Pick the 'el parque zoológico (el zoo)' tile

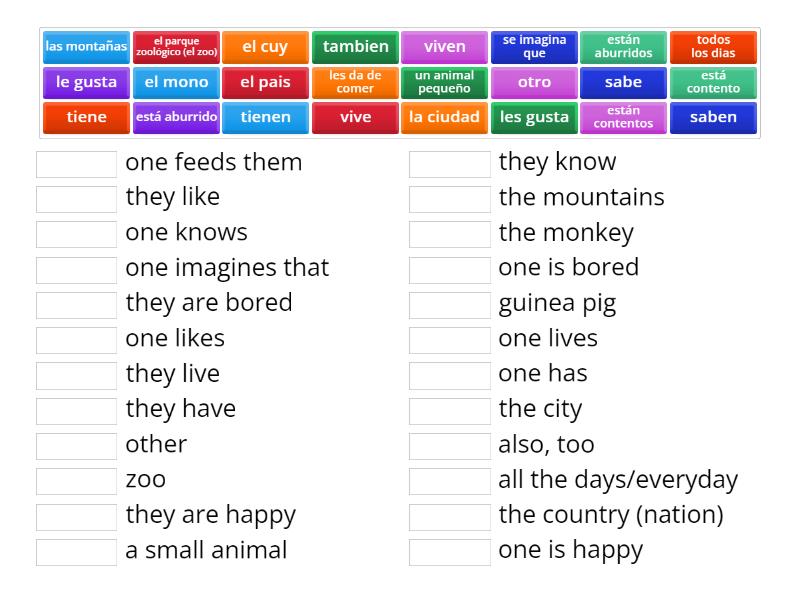176,47
